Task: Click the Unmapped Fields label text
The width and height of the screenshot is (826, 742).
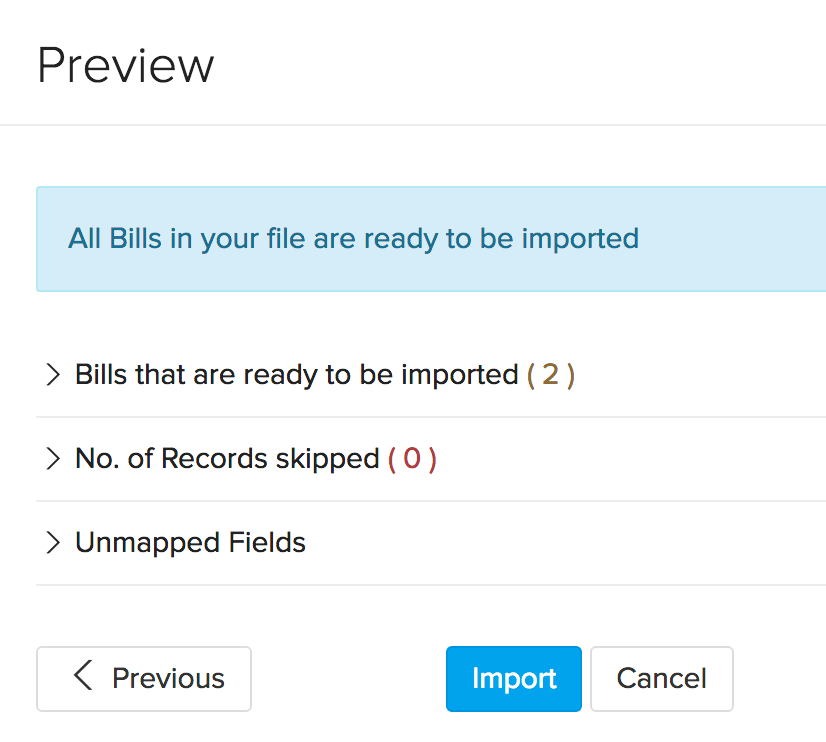Action: [190, 542]
